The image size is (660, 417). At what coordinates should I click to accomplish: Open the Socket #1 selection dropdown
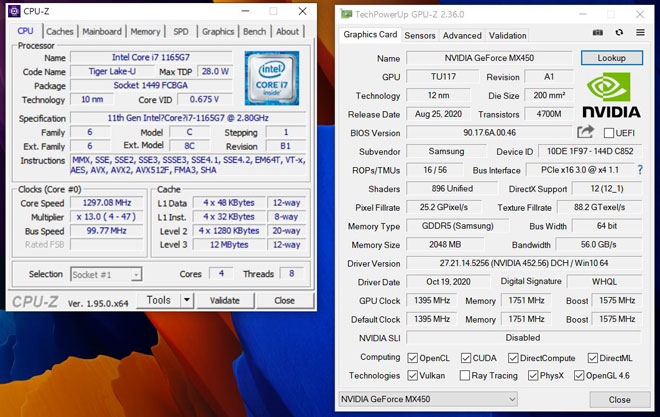pyautogui.click(x=106, y=274)
